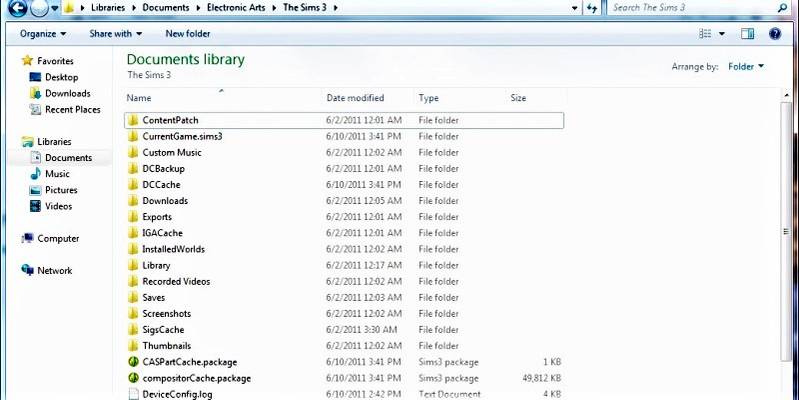Click the Forward navigation arrow
The height and width of the screenshot is (400, 799).
(40, 8)
